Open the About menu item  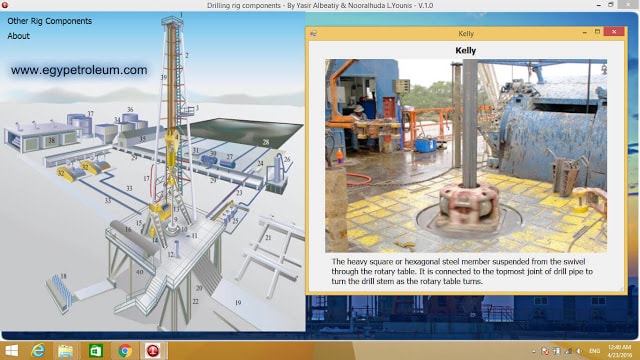[18, 36]
